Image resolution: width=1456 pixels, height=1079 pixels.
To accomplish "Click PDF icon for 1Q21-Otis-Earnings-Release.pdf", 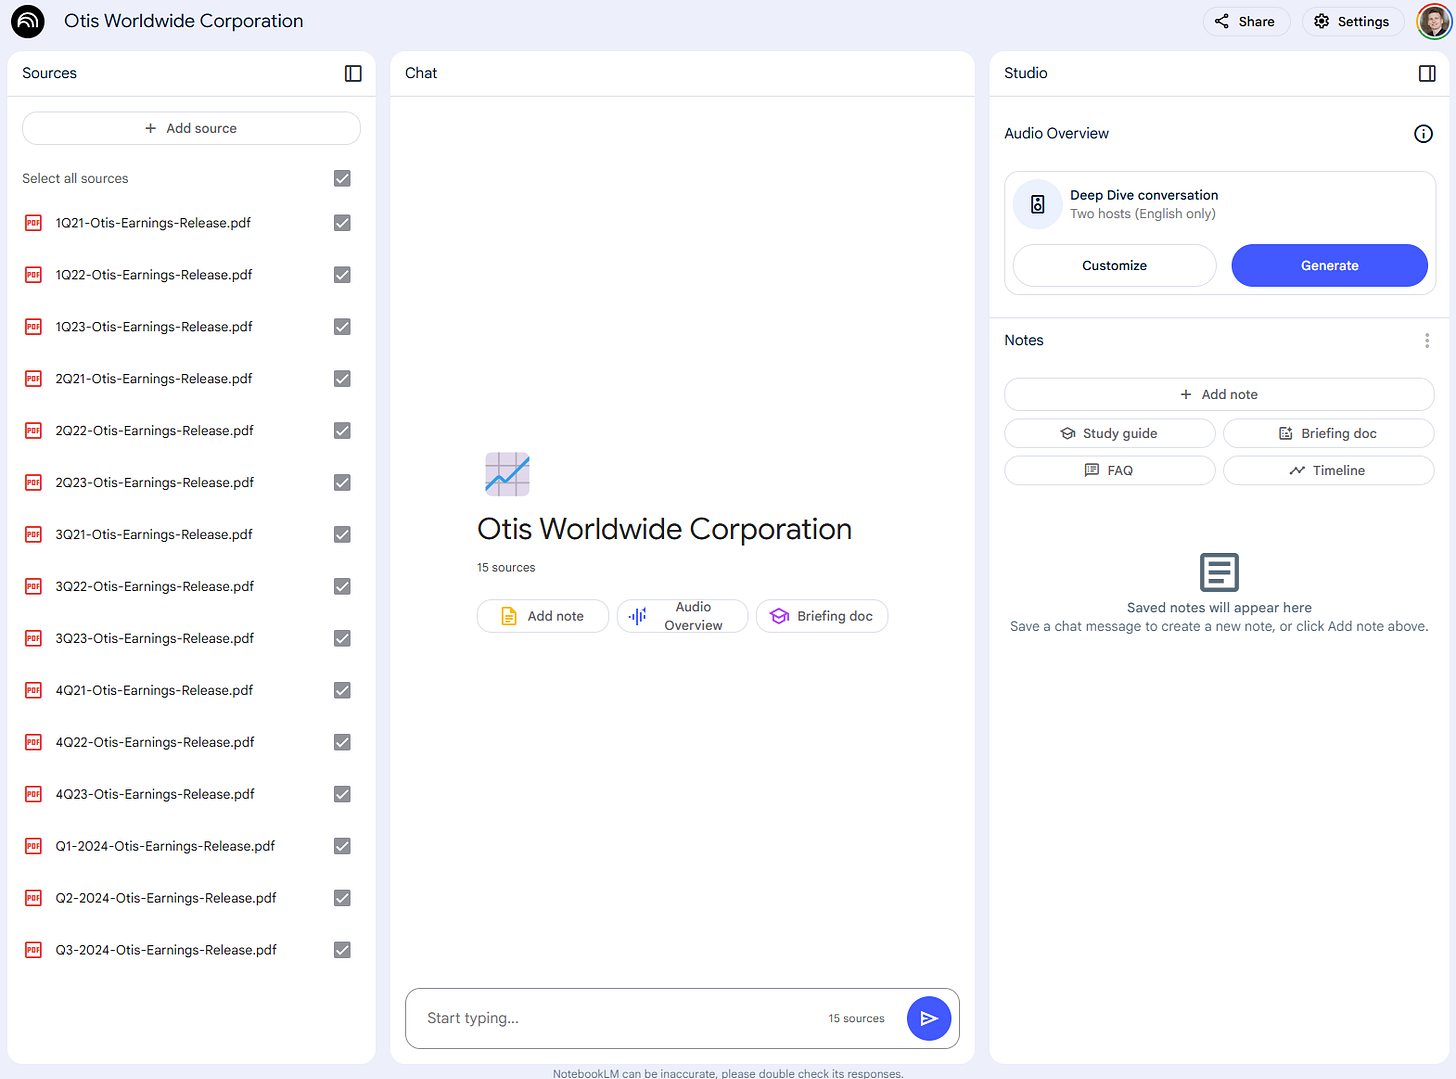I will (x=33, y=223).
